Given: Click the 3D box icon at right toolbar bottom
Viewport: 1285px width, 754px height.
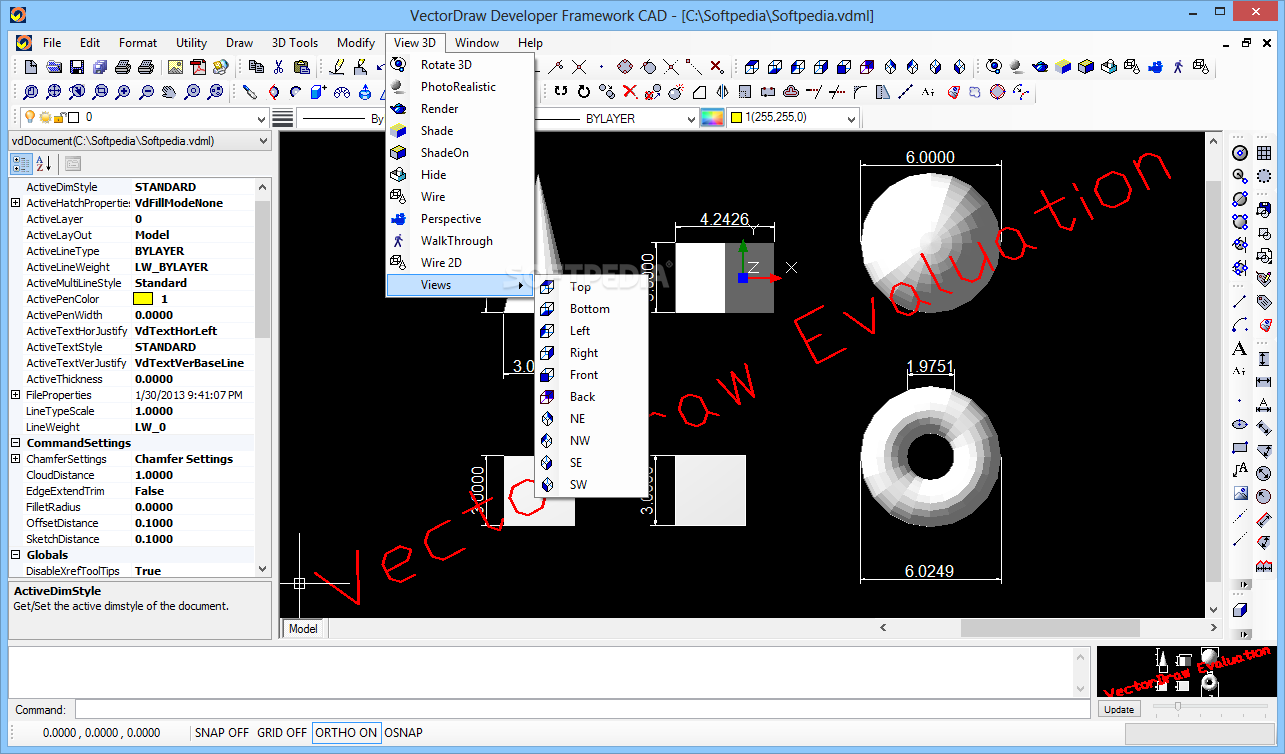Looking at the screenshot, I should (1240, 610).
